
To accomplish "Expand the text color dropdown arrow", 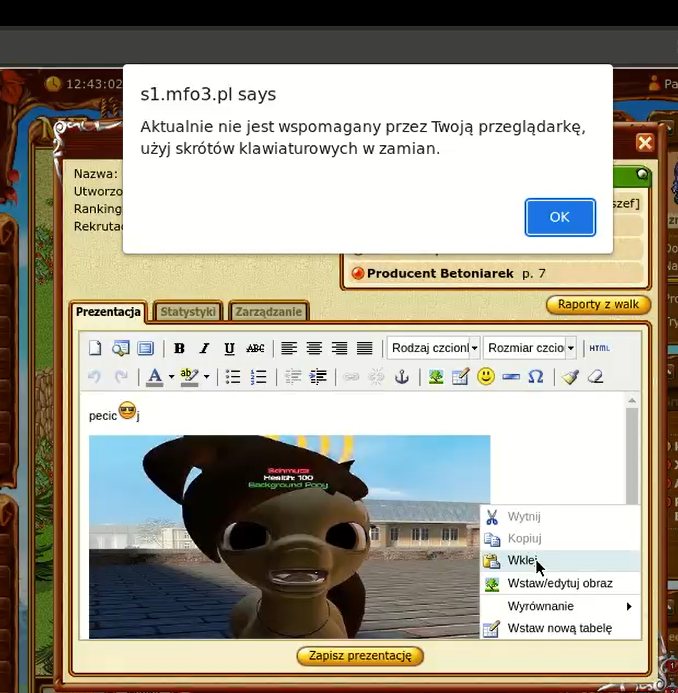I will tap(171, 378).
